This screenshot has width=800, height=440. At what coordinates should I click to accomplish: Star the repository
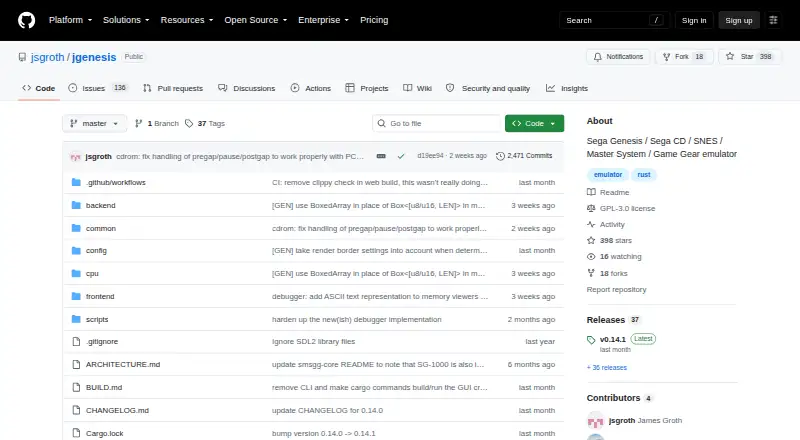coord(749,57)
